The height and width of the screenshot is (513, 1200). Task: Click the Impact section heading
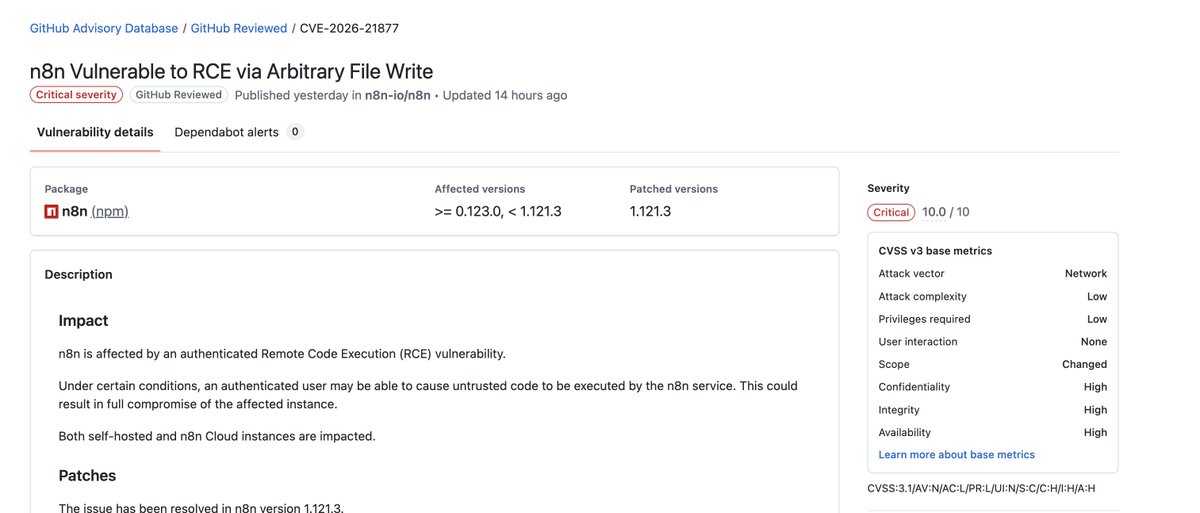83,320
